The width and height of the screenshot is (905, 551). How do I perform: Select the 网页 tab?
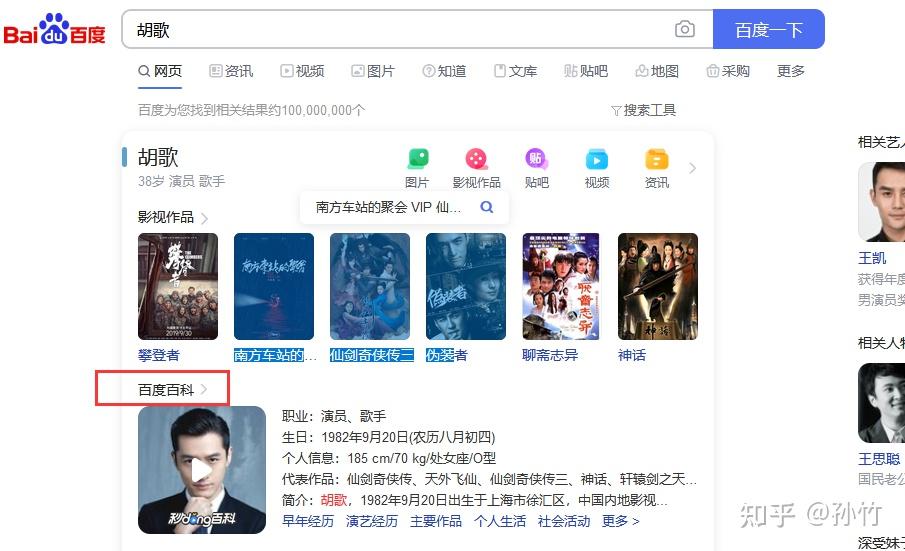click(160, 71)
